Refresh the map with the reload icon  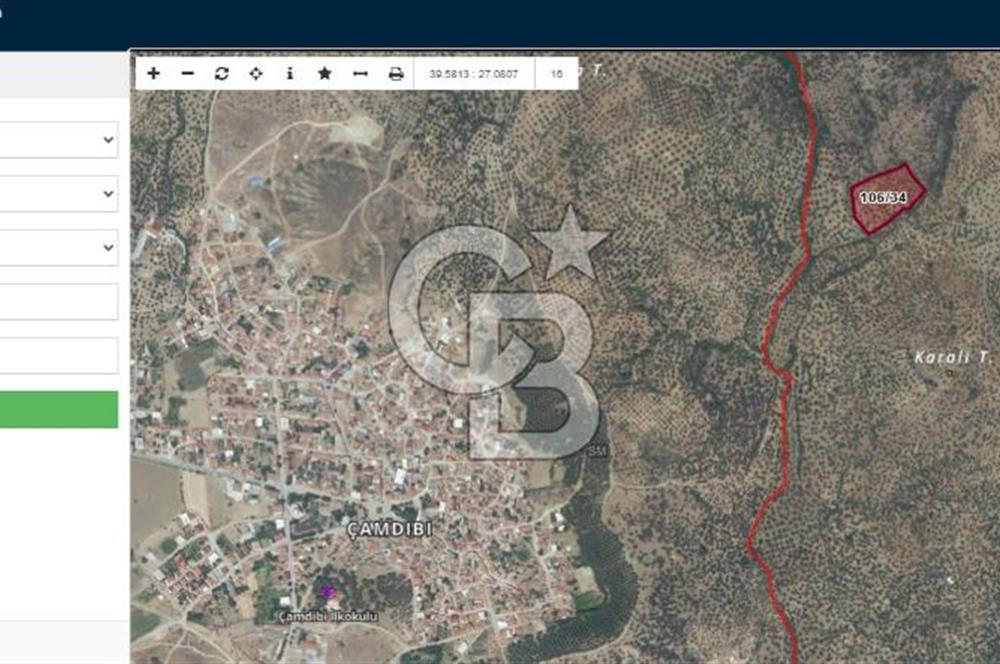click(x=222, y=74)
